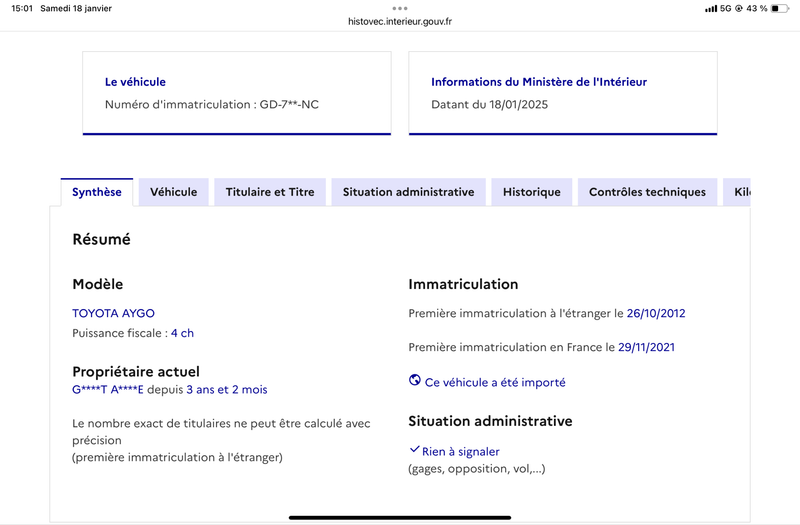Tap the 15:01 clock in status bar
Screen dimensions: 800x525
tap(22, 8)
